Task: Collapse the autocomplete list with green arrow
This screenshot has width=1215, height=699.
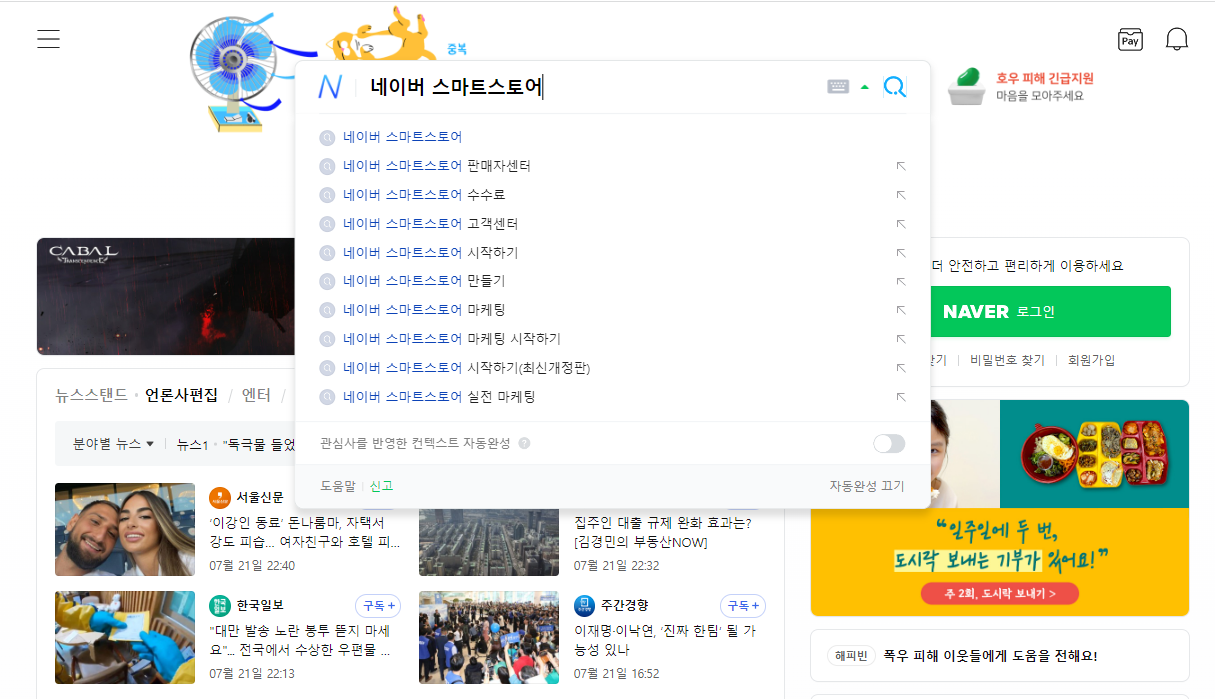Action: tap(864, 87)
